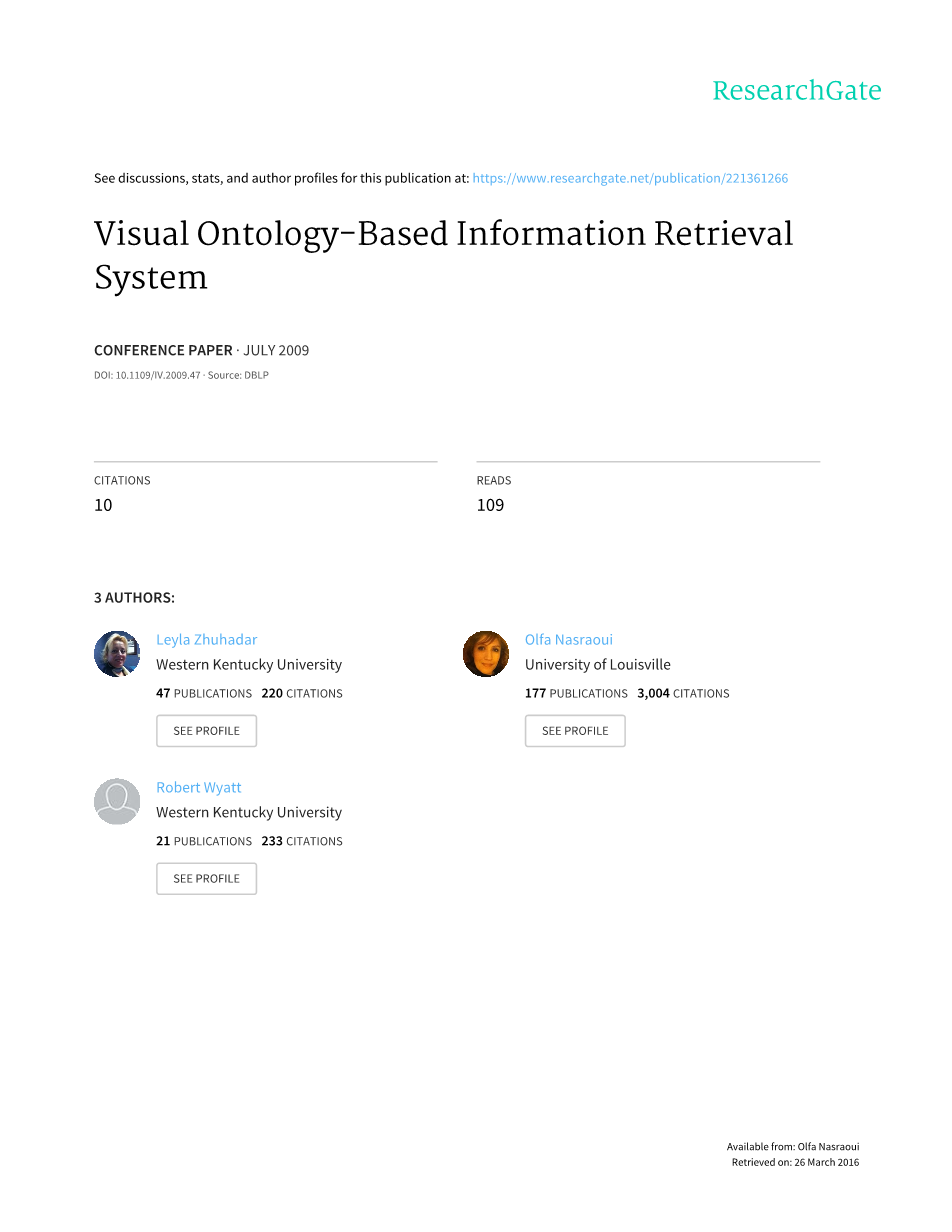The height and width of the screenshot is (1232, 952).
Task: Click Olfa Nasraoui's profile photo
Action: 486,654
